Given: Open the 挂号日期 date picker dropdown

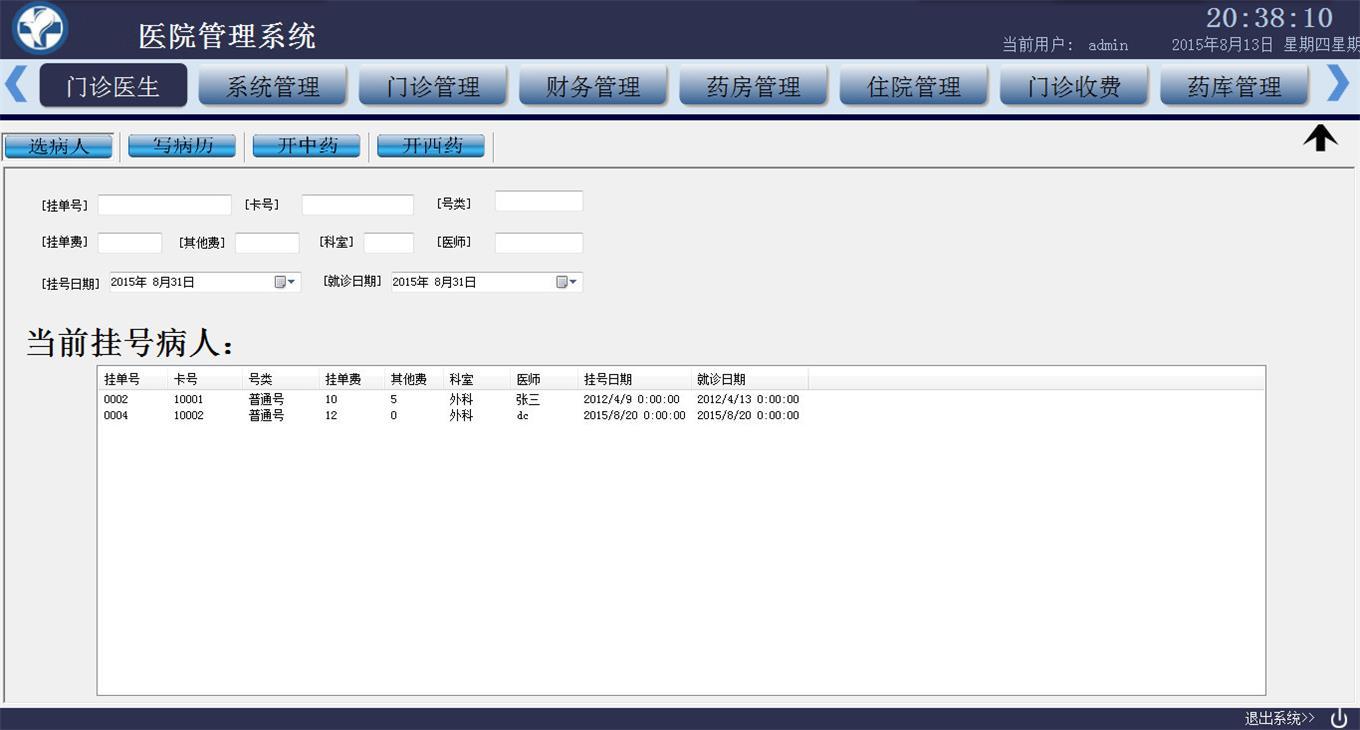Looking at the screenshot, I should [286, 282].
